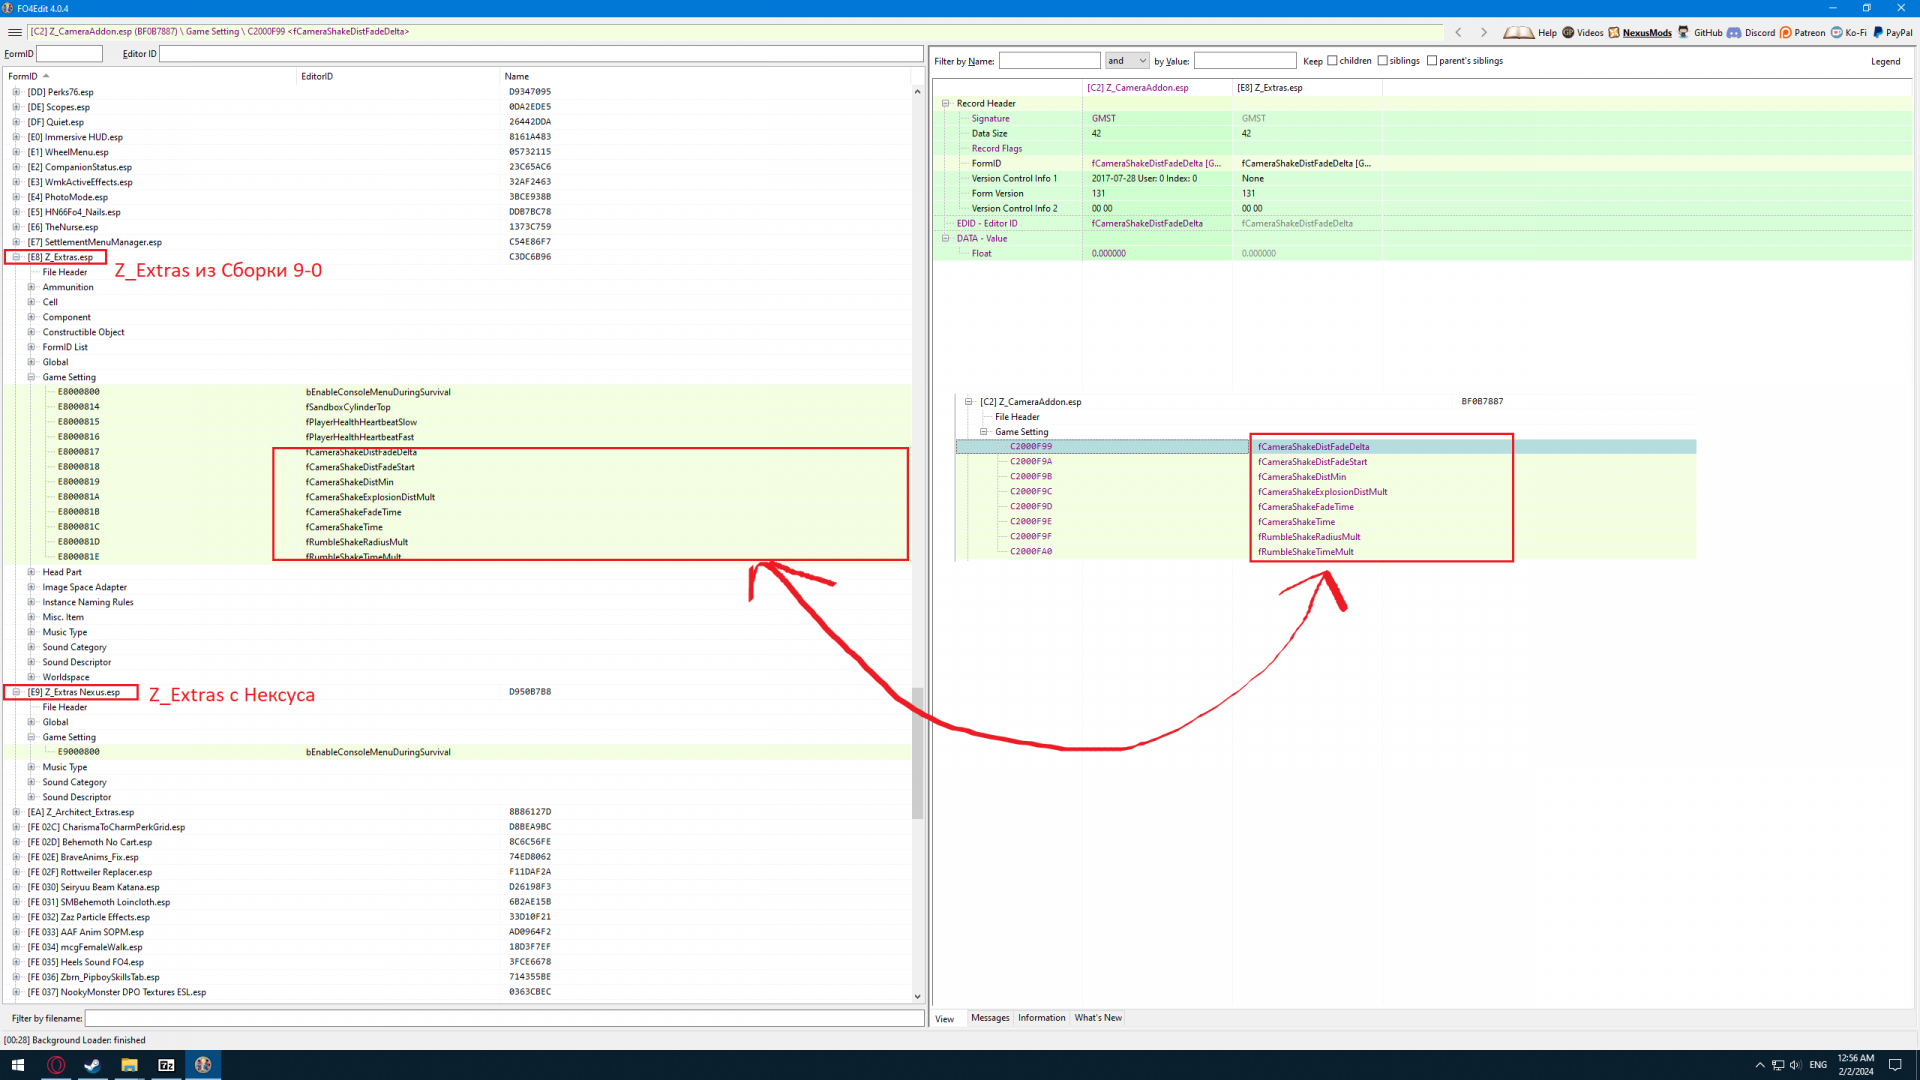
Task: Switch to the Information tab
Action: pos(1041,1018)
